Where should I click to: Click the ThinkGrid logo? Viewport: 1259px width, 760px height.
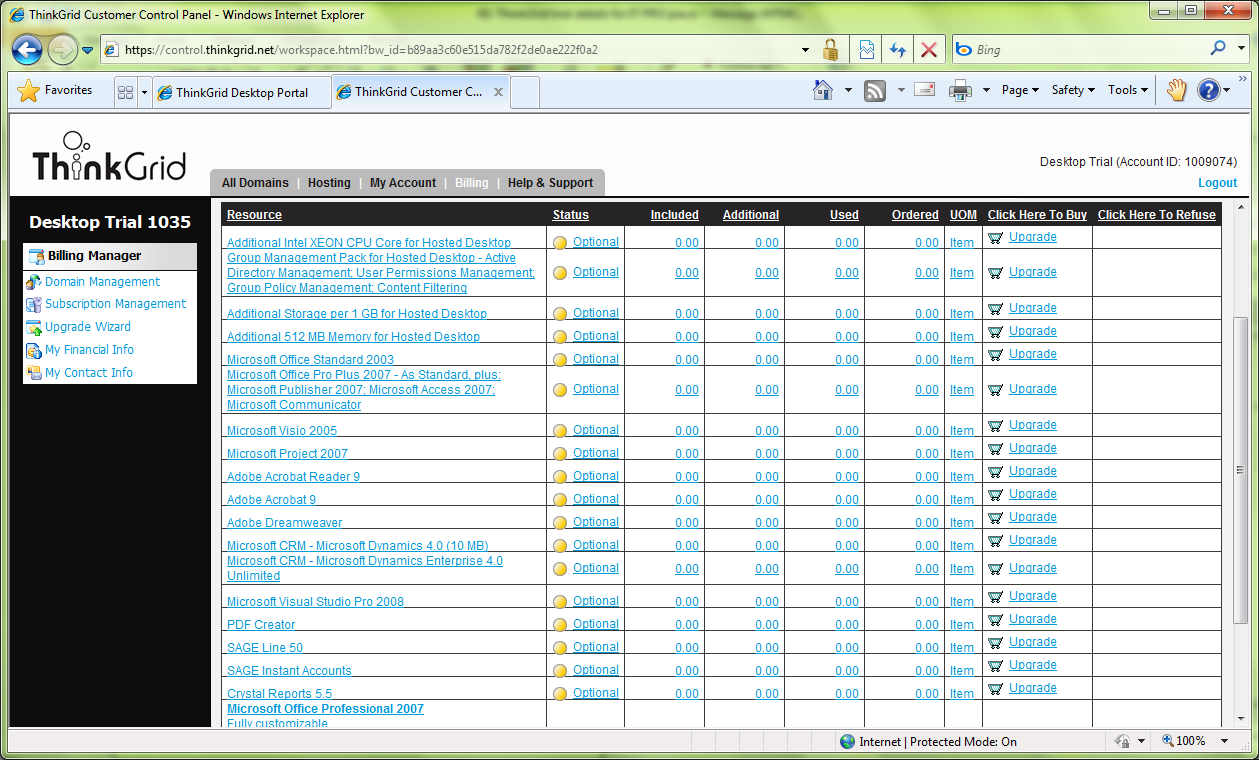click(x=109, y=157)
